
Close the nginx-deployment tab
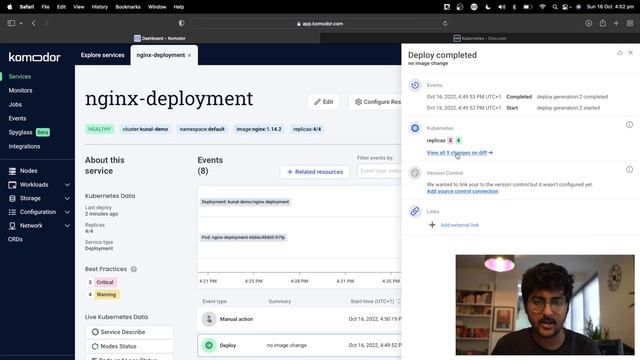(189, 55)
